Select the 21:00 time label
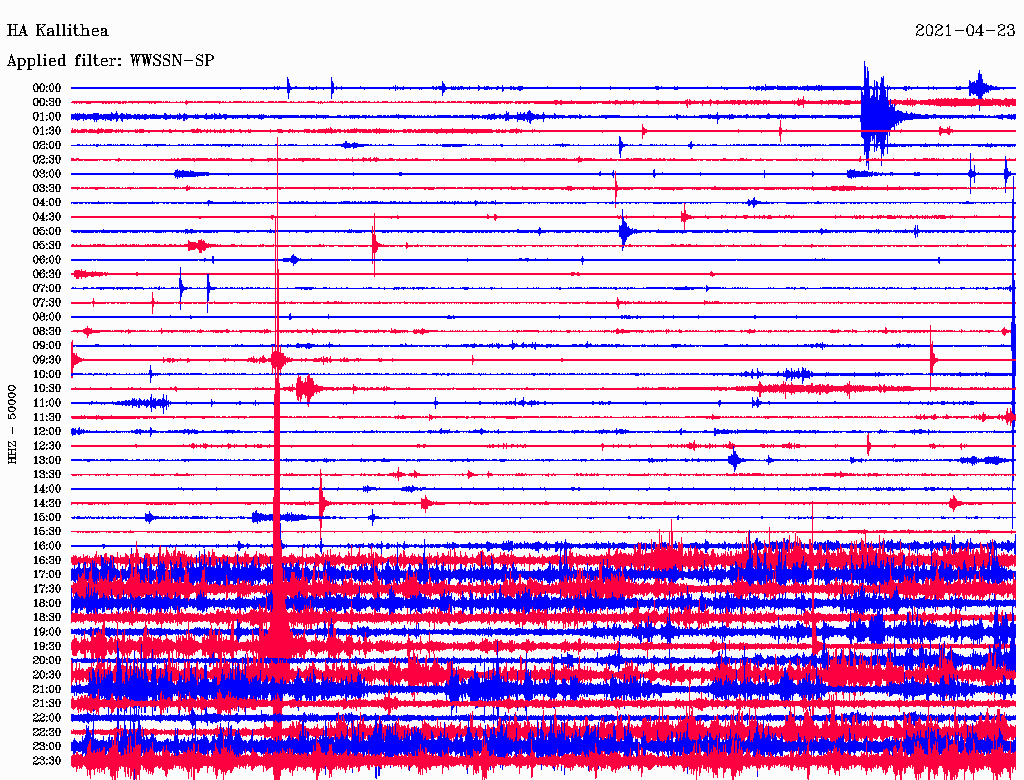Screen dimensions: 1024x780 [x=47, y=690]
